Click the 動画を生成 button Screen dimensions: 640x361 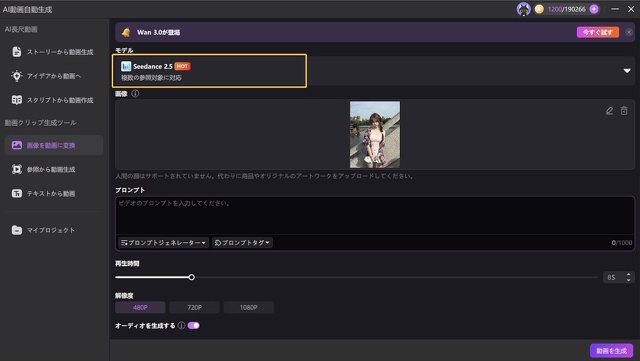coord(611,351)
